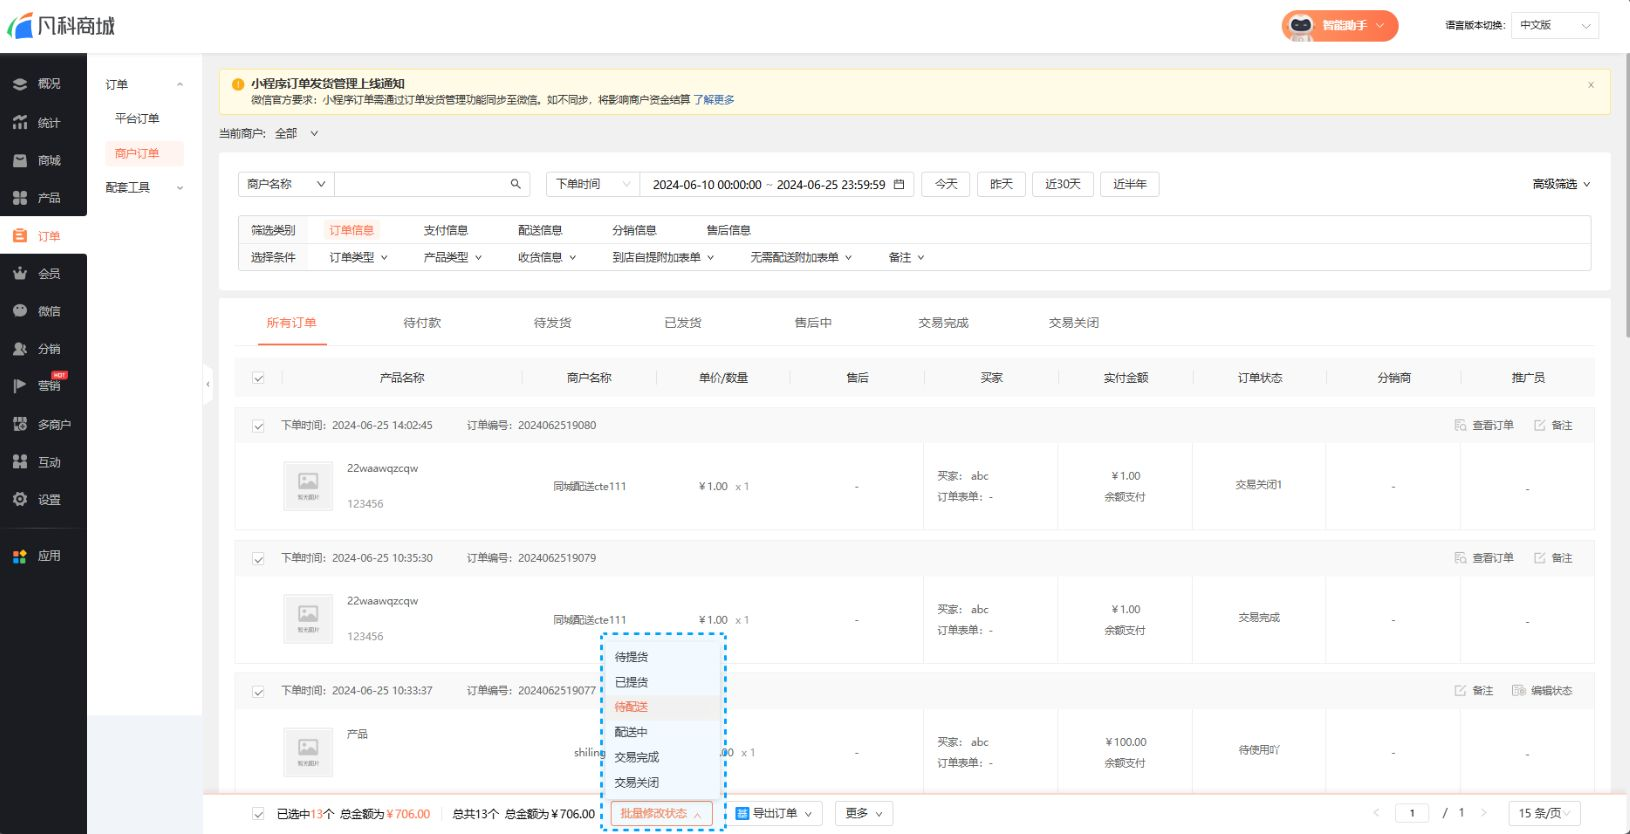This screenshot has width=1630, height=834.
Task: Open the 智能助手 assistant button
Action: [1340, 25]
